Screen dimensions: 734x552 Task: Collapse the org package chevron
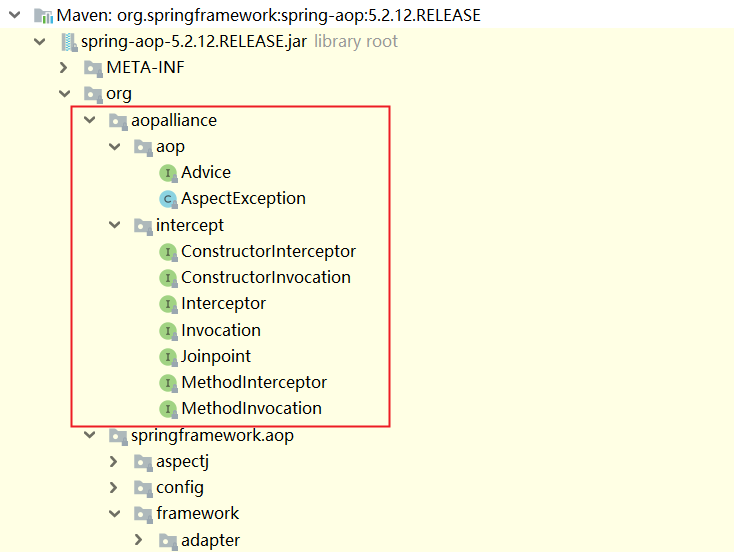pyautogui.click(x=65, y=94)
